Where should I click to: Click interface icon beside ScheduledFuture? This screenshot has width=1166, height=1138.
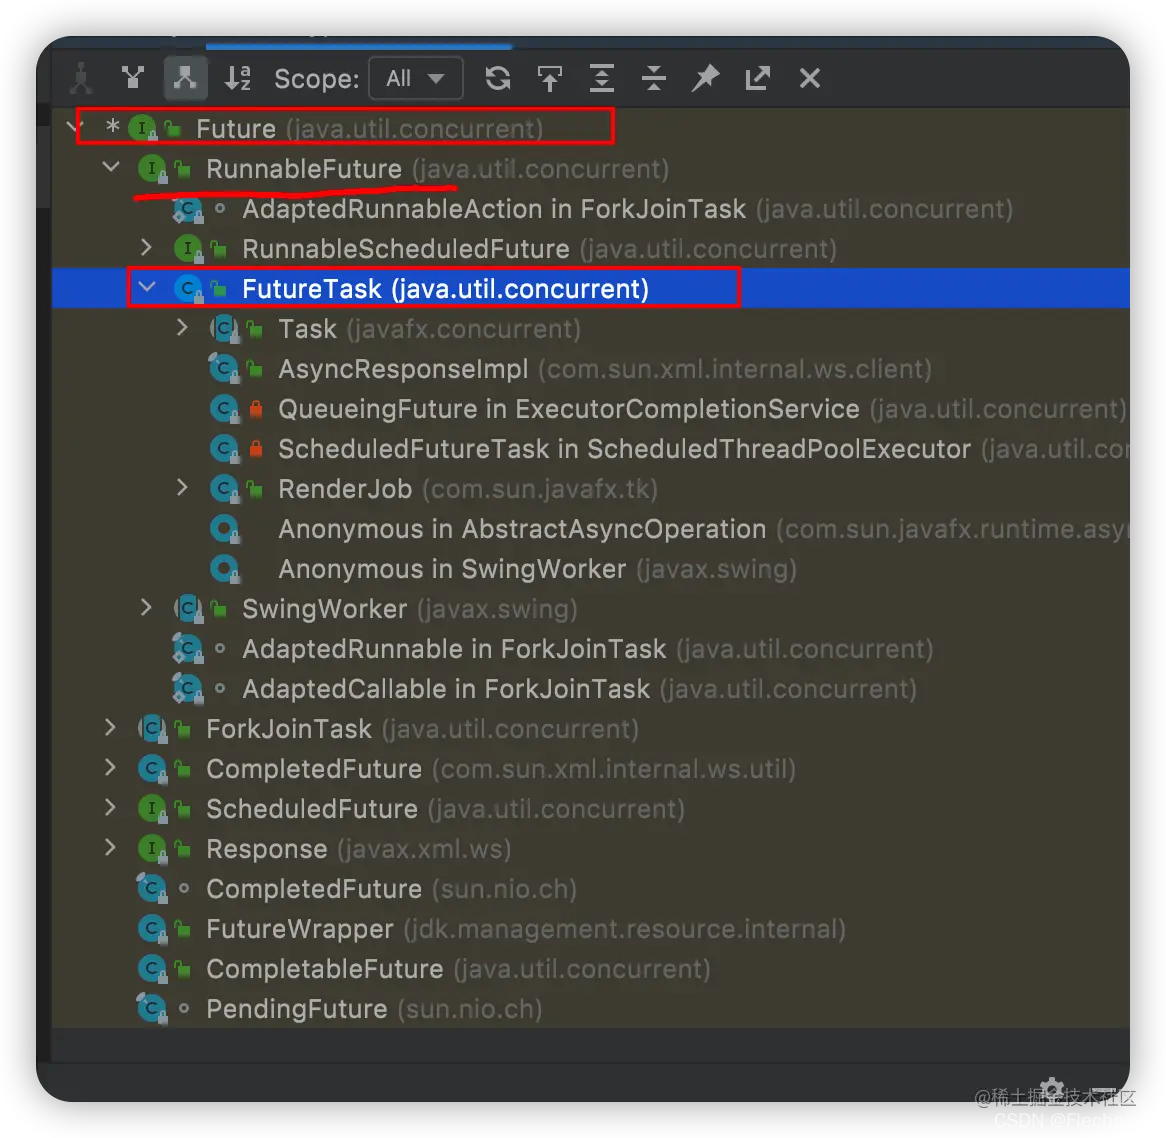click(152, 809)
